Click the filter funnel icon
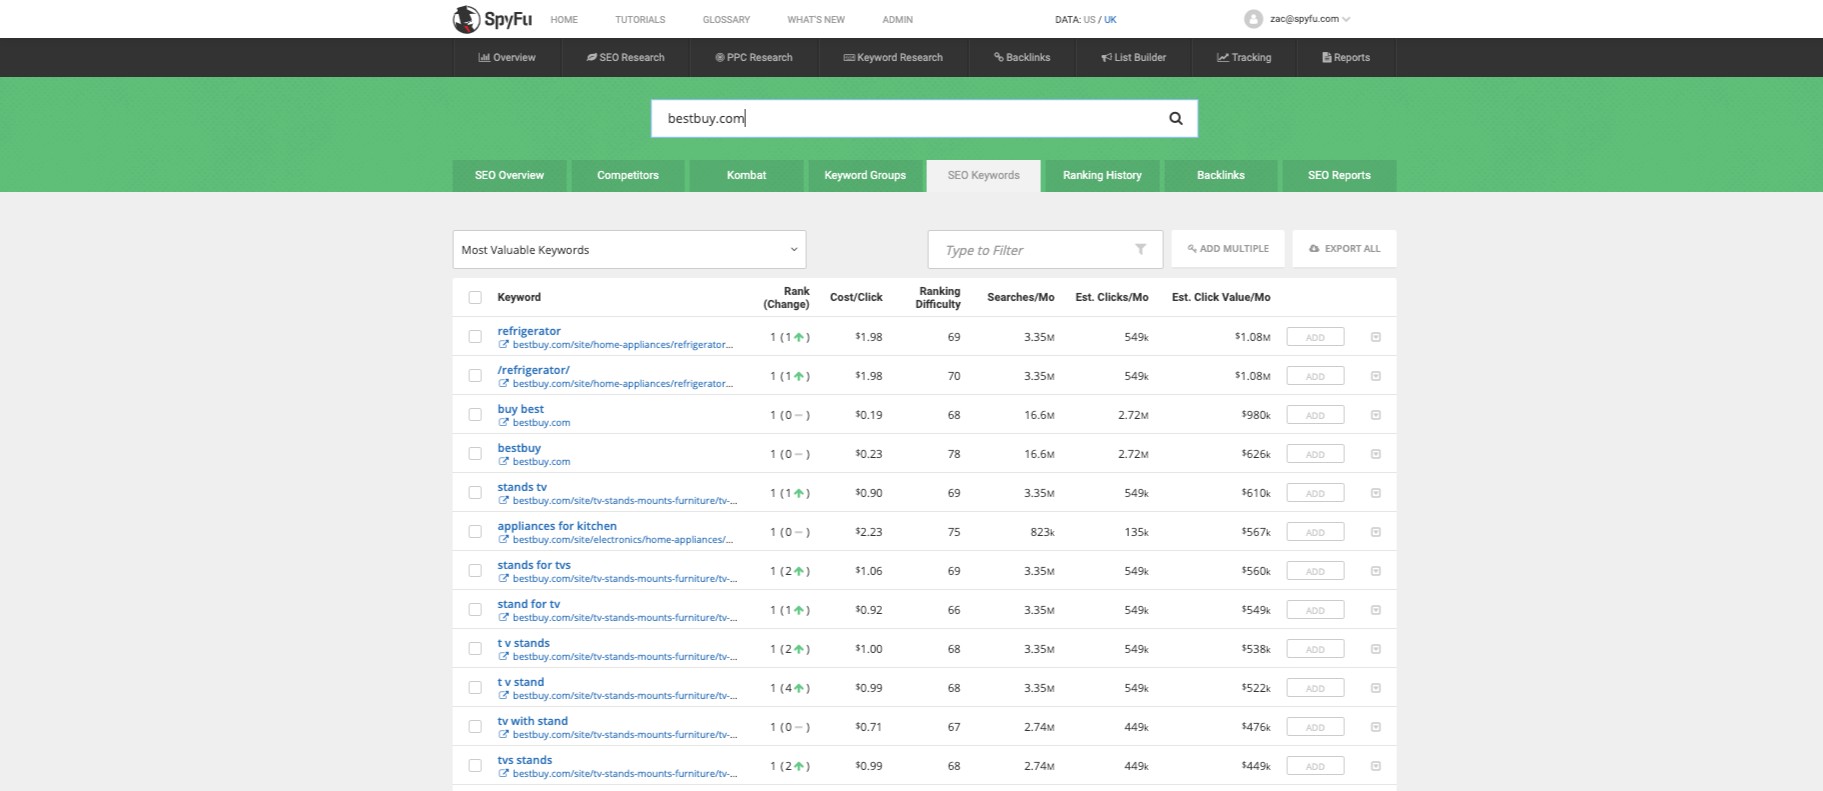The height and width of the screenshot is (791, 1823). point(1140,249)
